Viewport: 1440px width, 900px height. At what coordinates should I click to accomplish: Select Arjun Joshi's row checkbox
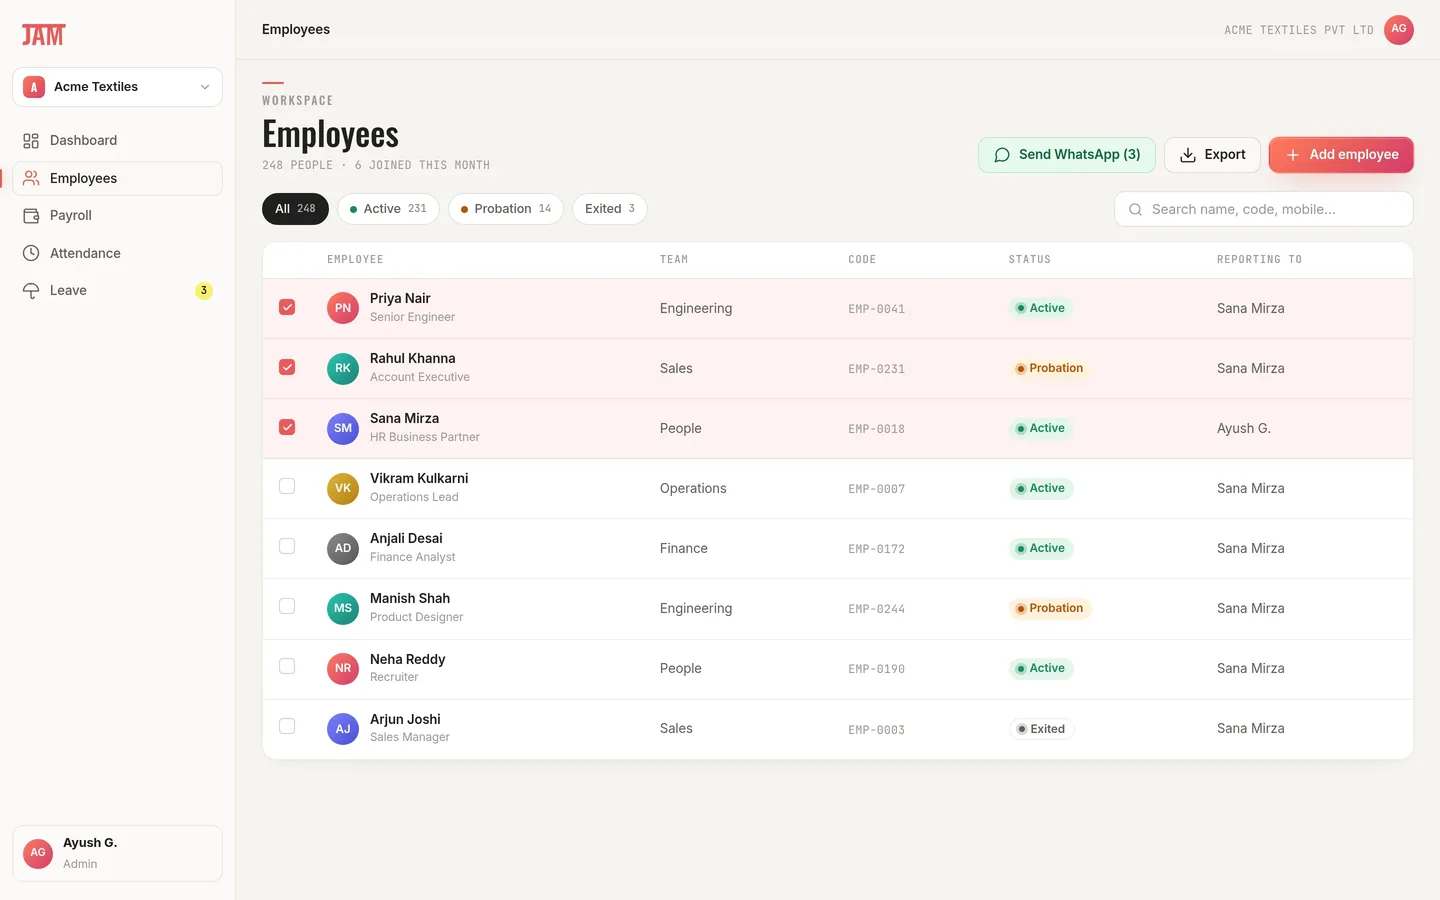(287, 726)
